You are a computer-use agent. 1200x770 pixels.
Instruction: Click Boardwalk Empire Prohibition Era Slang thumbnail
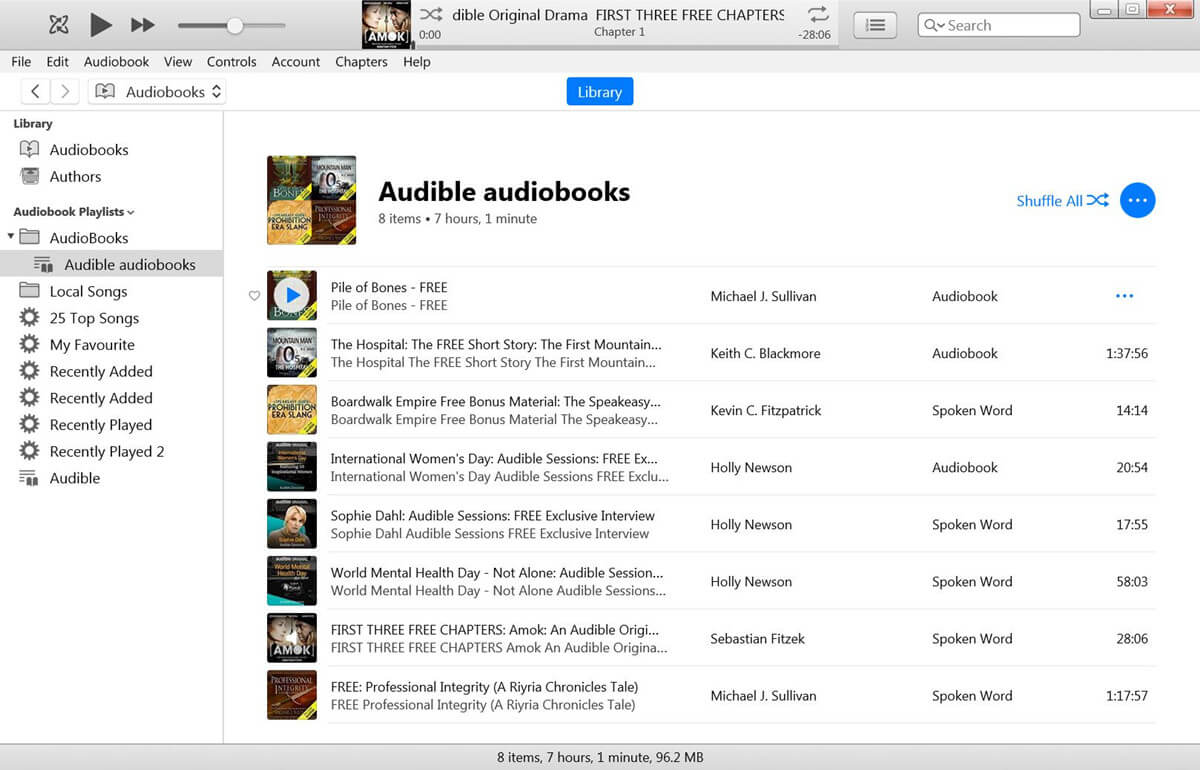click(292, 410)
